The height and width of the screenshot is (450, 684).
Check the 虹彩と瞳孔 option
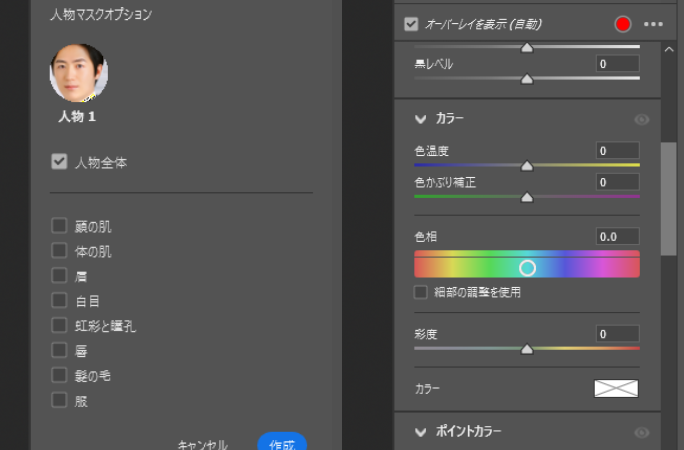pyautogui.click(x=59, y=325)
